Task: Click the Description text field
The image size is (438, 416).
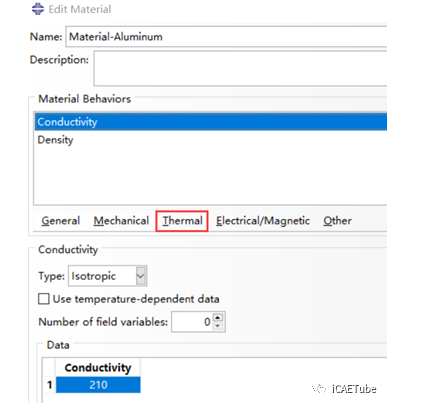Action: tap(240, 68)
